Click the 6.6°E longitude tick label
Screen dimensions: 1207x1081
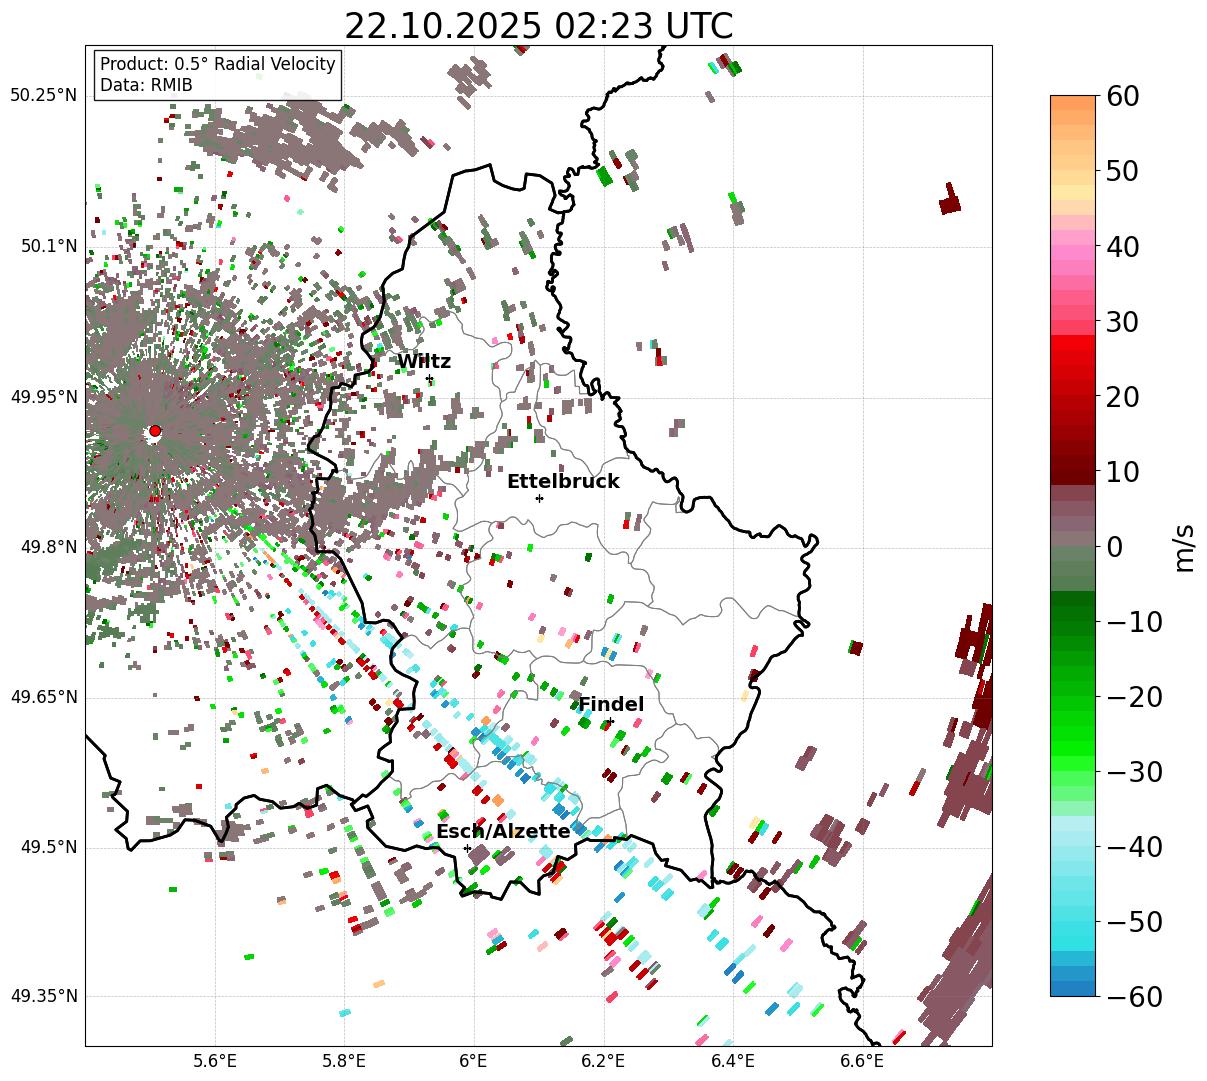(x=862, y=1060)
